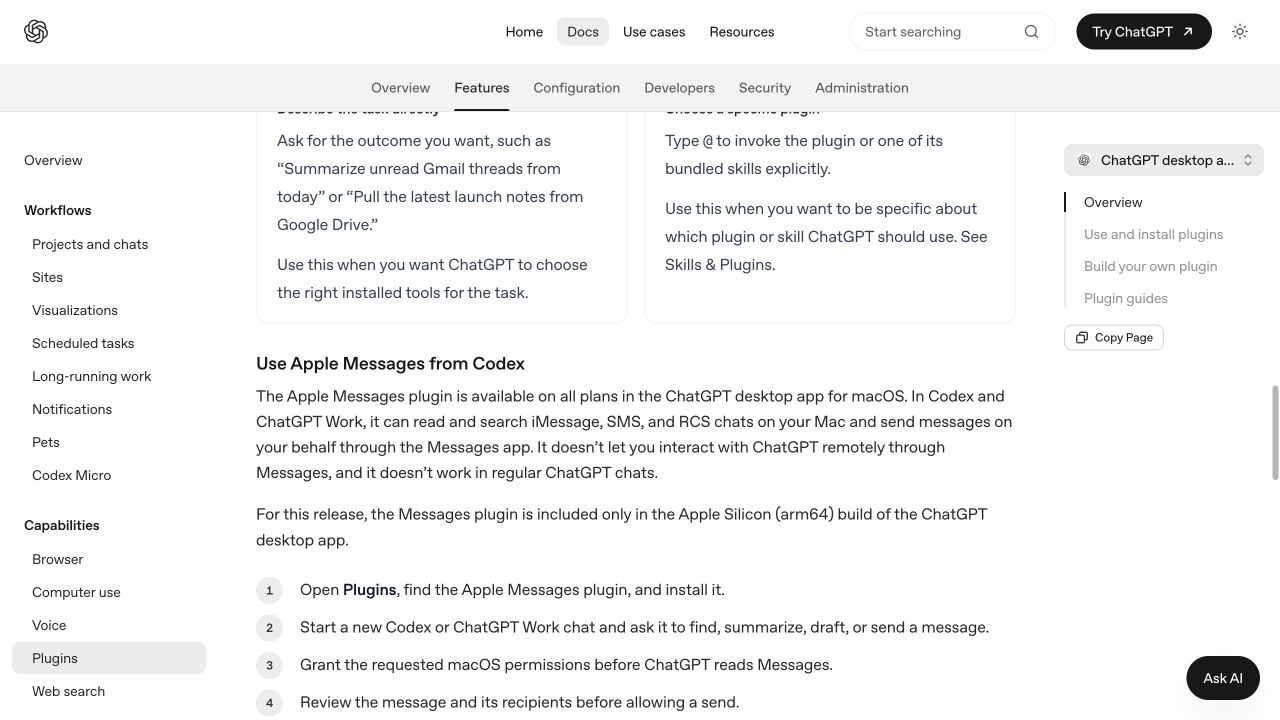This screenshot has height=720, width=1280.
Task: Click the OpenAI logo icon
Action: point(36,32)
